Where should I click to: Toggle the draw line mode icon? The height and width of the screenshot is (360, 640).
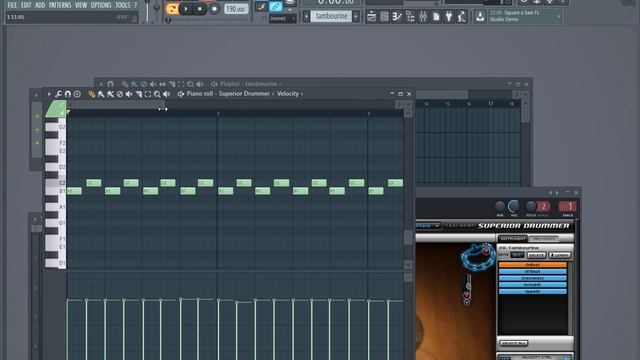(261, 6)
